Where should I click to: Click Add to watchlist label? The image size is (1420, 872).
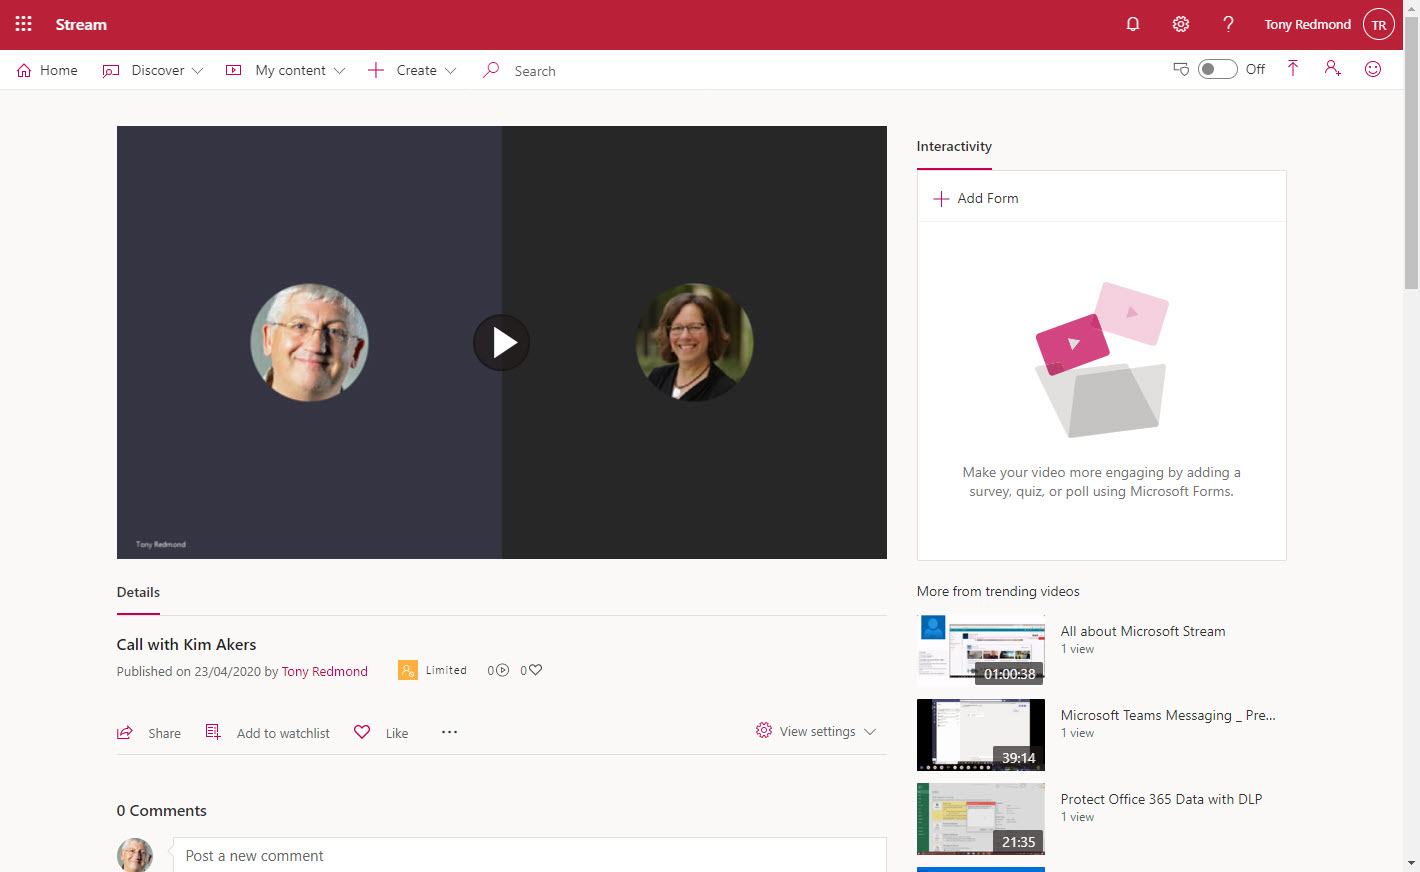[283, 733]
